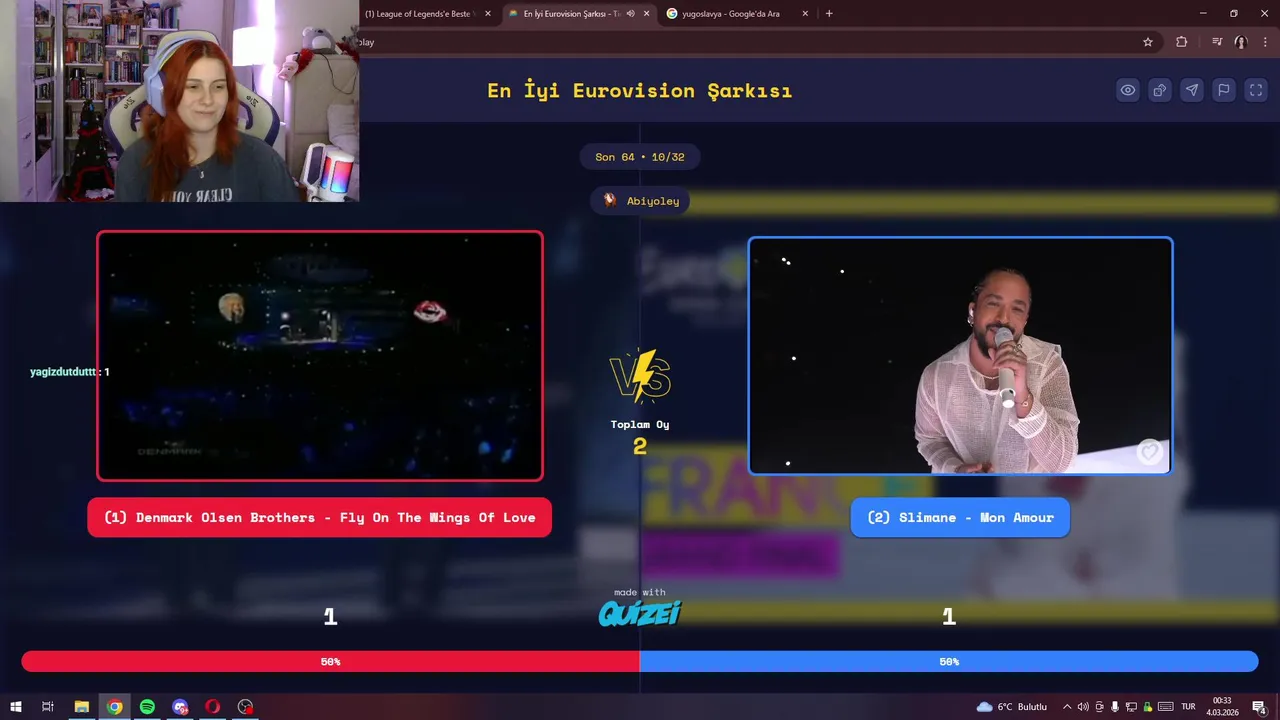Expand the hidden system tray icons
The image size is (1280, 720).
click(1067, 707)
